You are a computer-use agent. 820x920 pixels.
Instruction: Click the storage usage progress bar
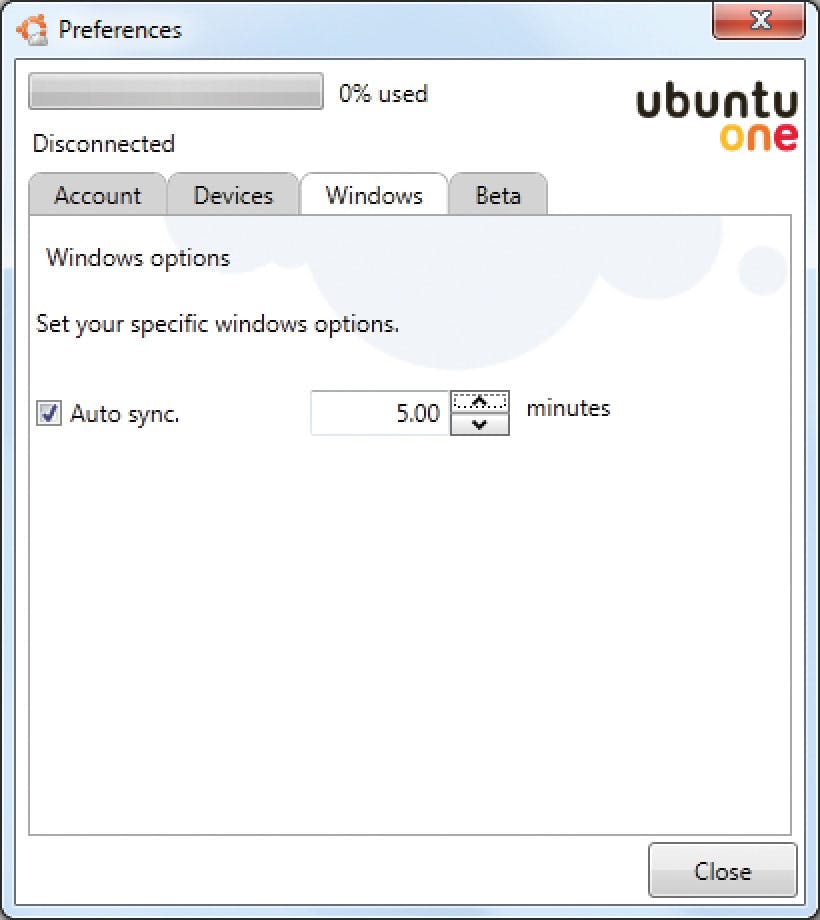(x=176, y=91)
